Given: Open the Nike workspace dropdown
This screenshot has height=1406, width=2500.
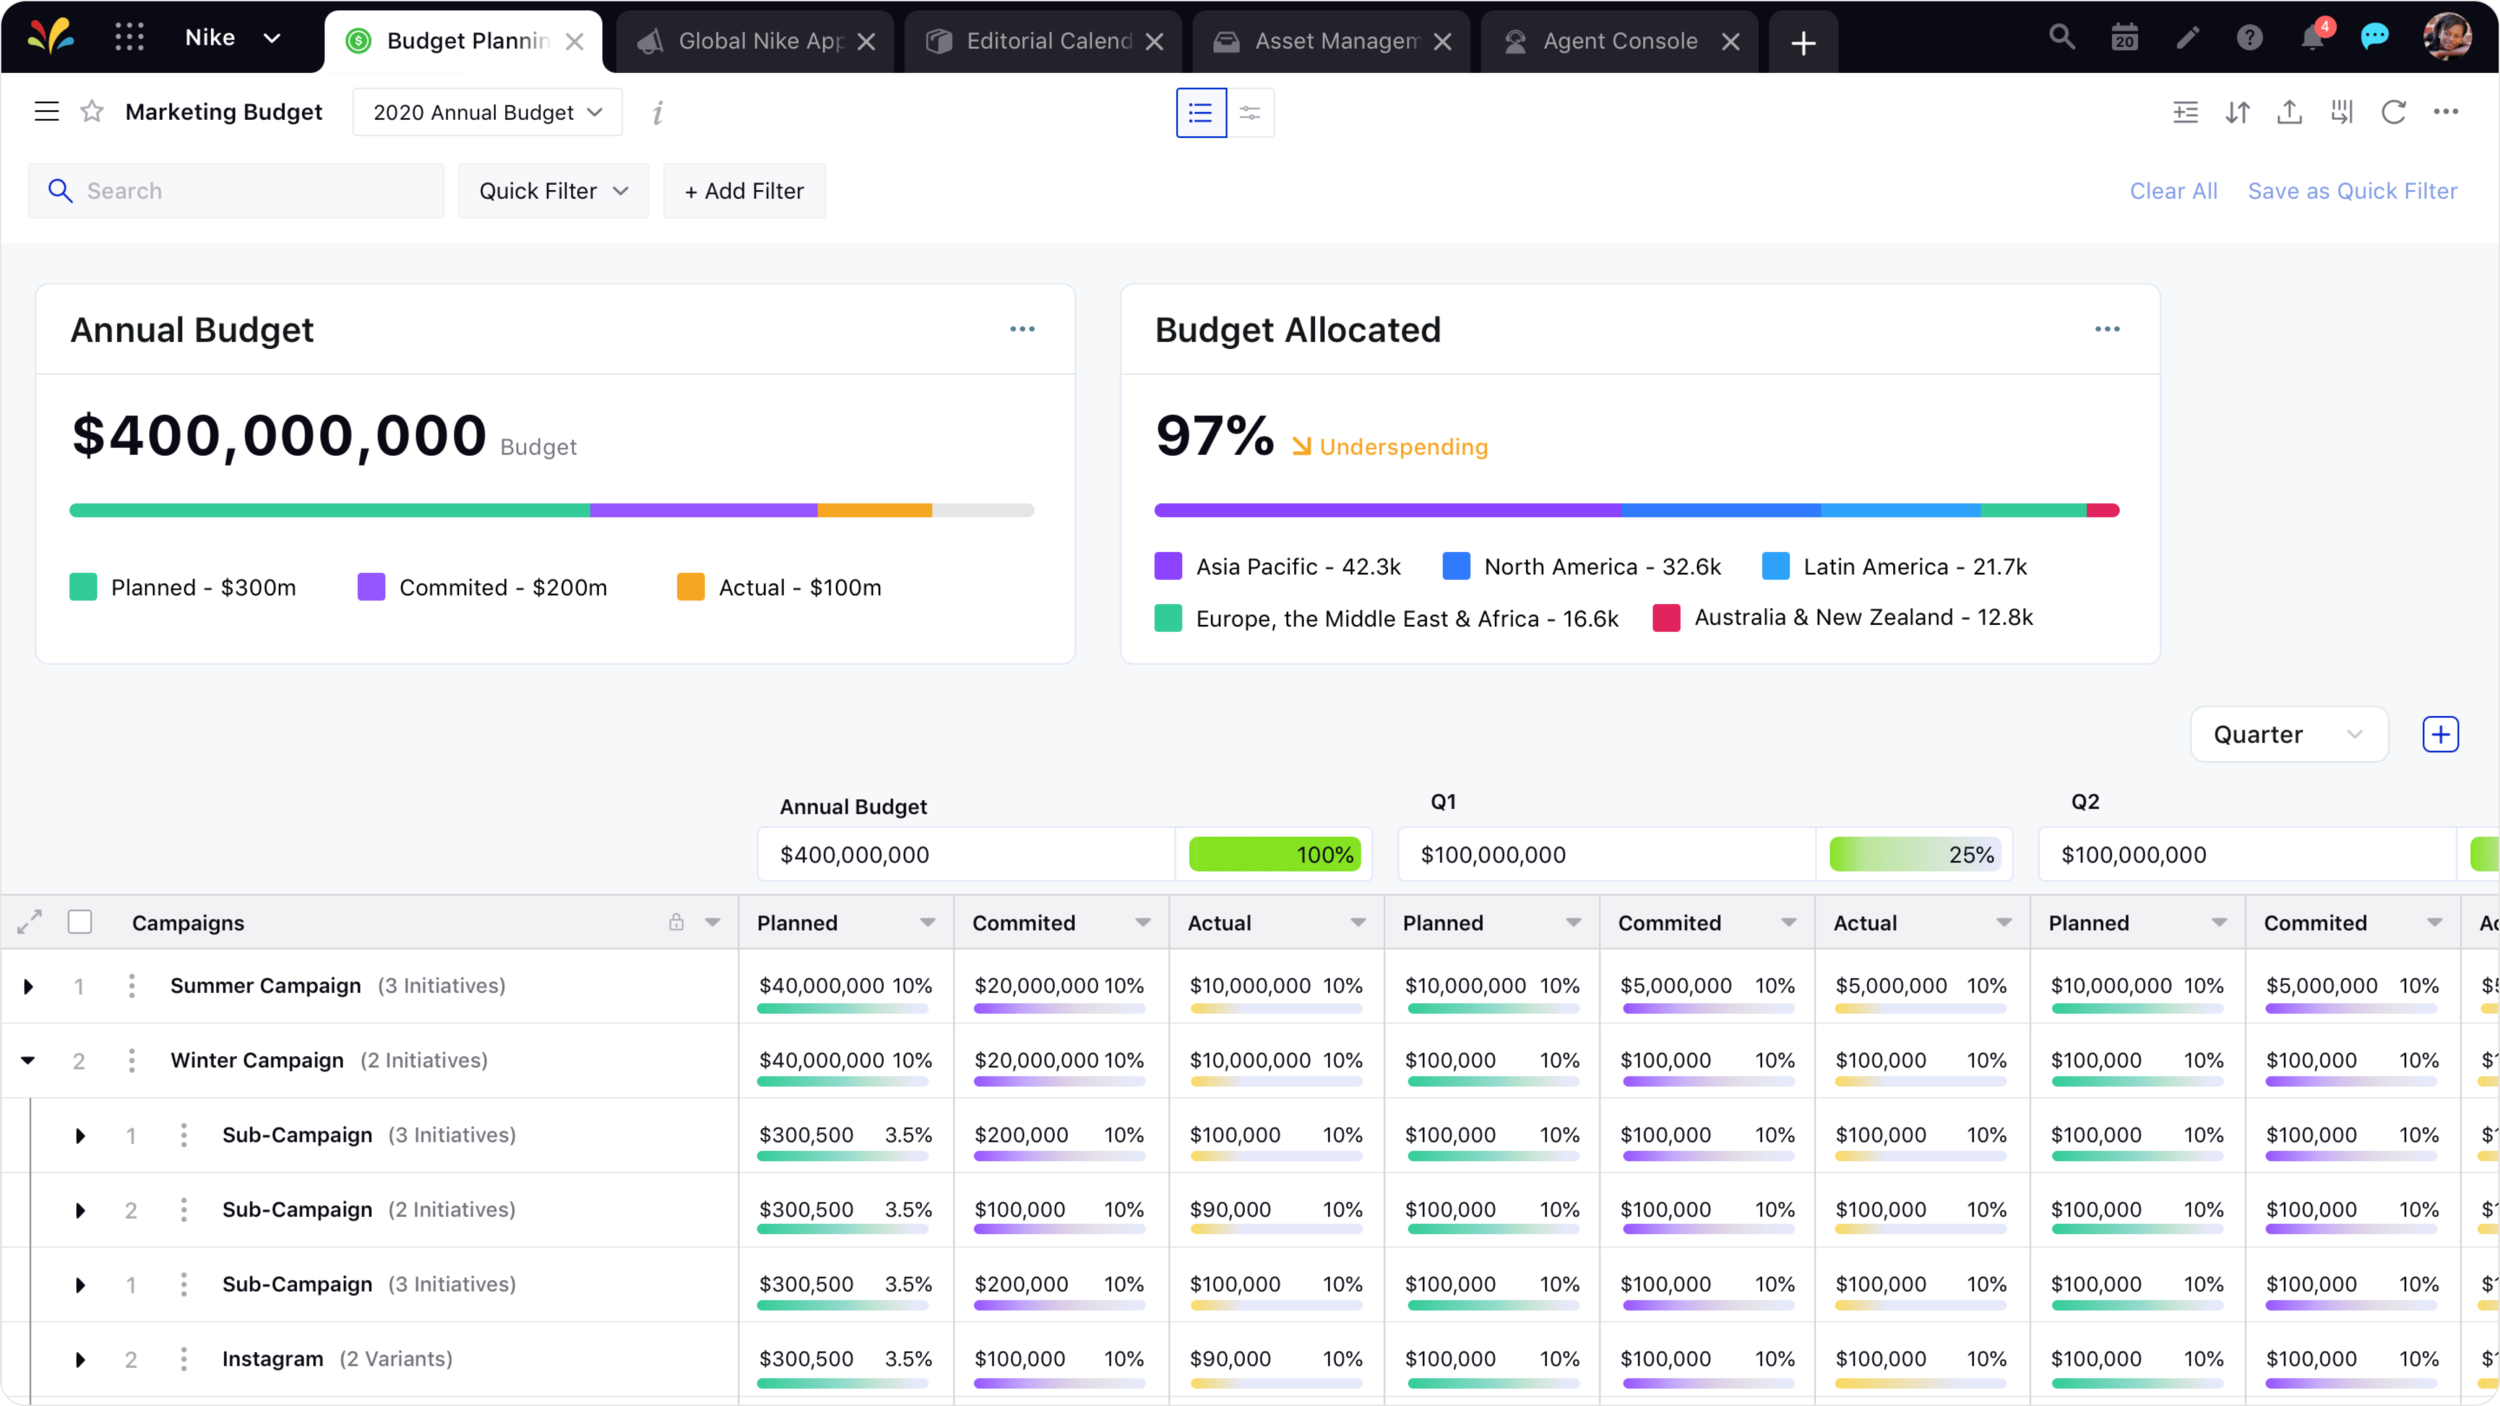Looking at the screenshot, I should pos(232,38).
